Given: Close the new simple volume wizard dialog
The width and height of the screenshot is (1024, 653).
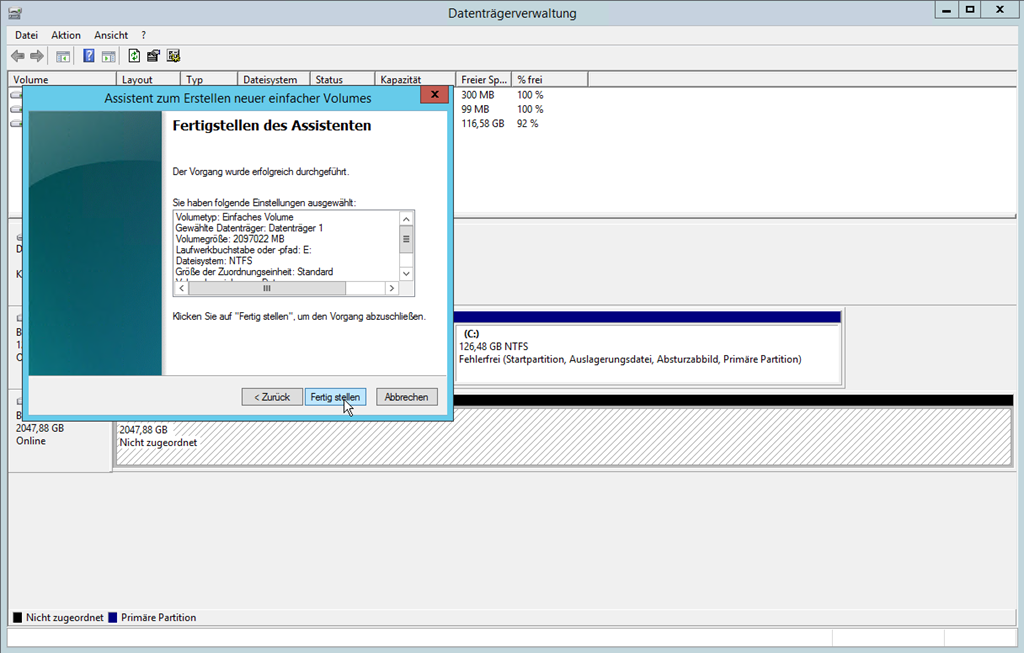Looking at the screenshot, I should click(x=433, y=97).
